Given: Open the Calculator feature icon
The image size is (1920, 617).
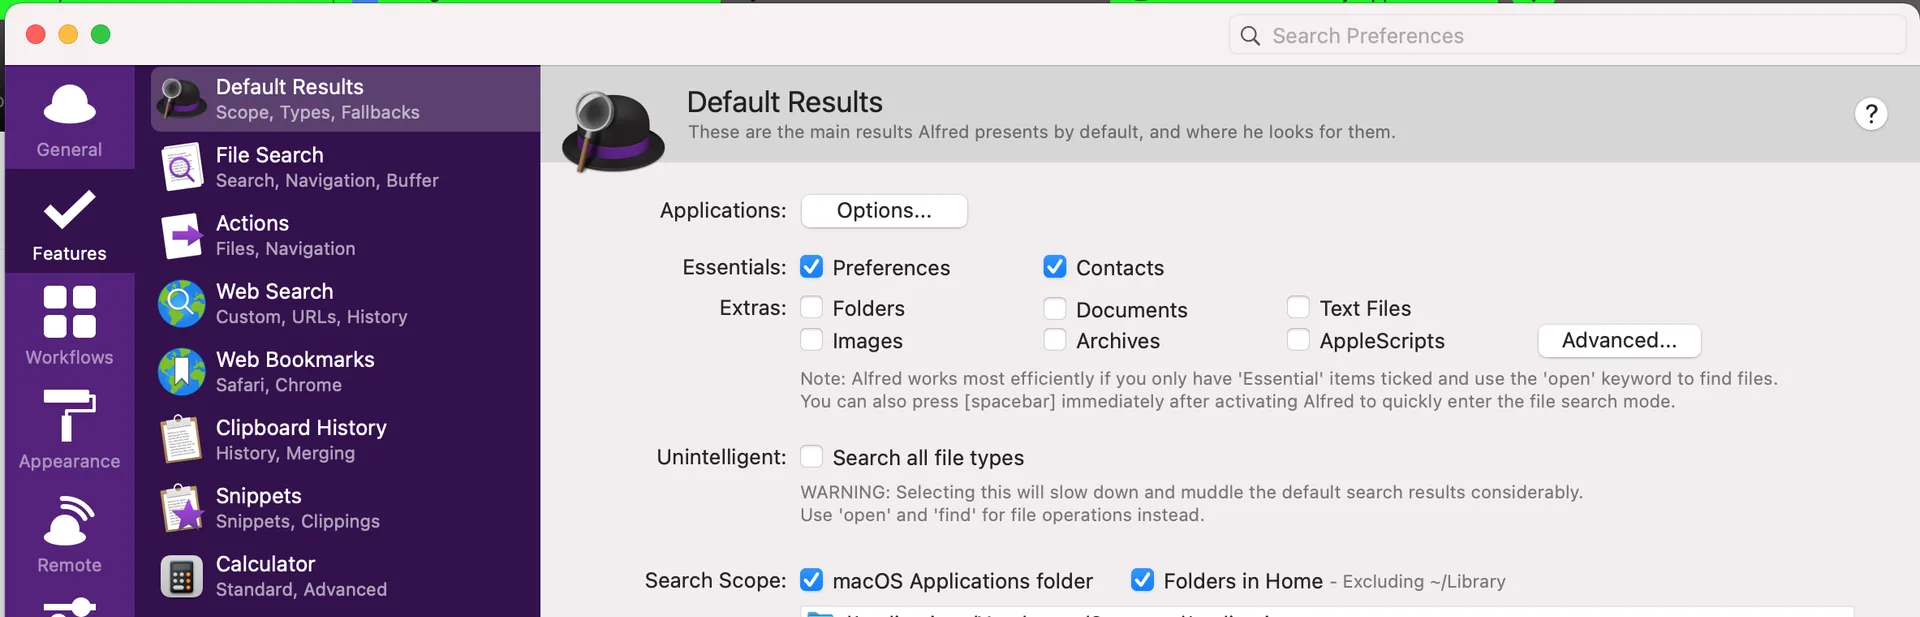Looking at the screenshot, I should [182, 576].
